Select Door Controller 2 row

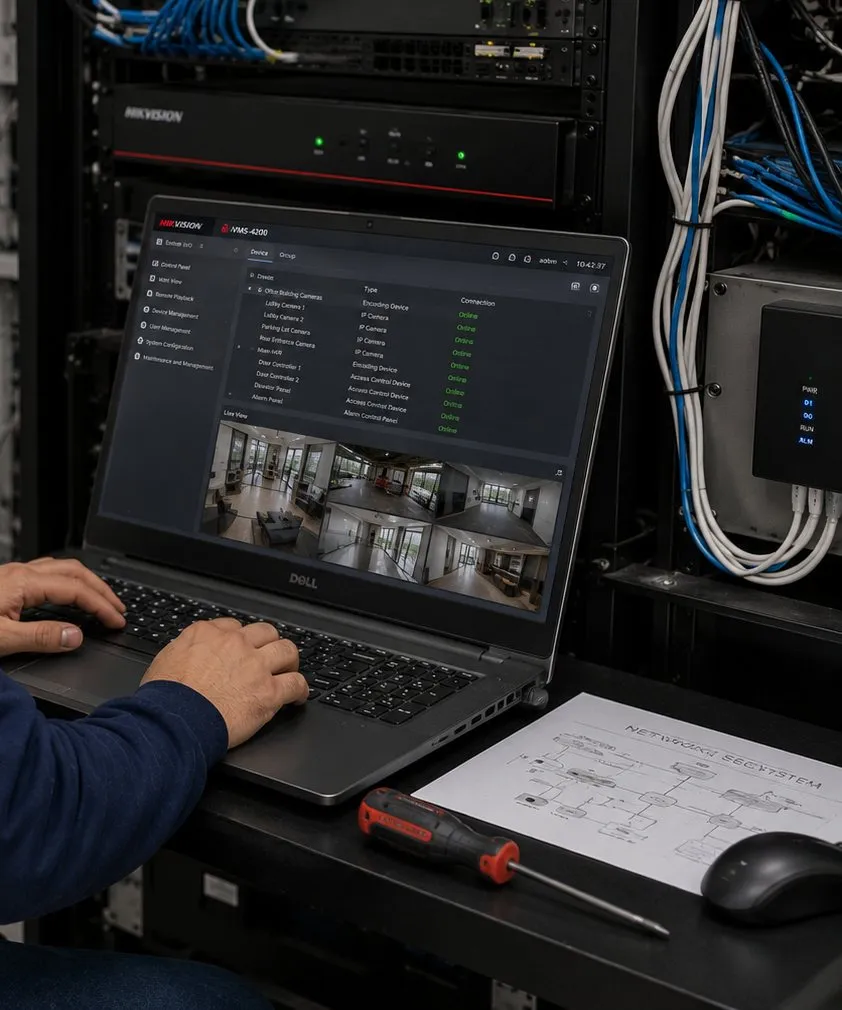[277, 377]
